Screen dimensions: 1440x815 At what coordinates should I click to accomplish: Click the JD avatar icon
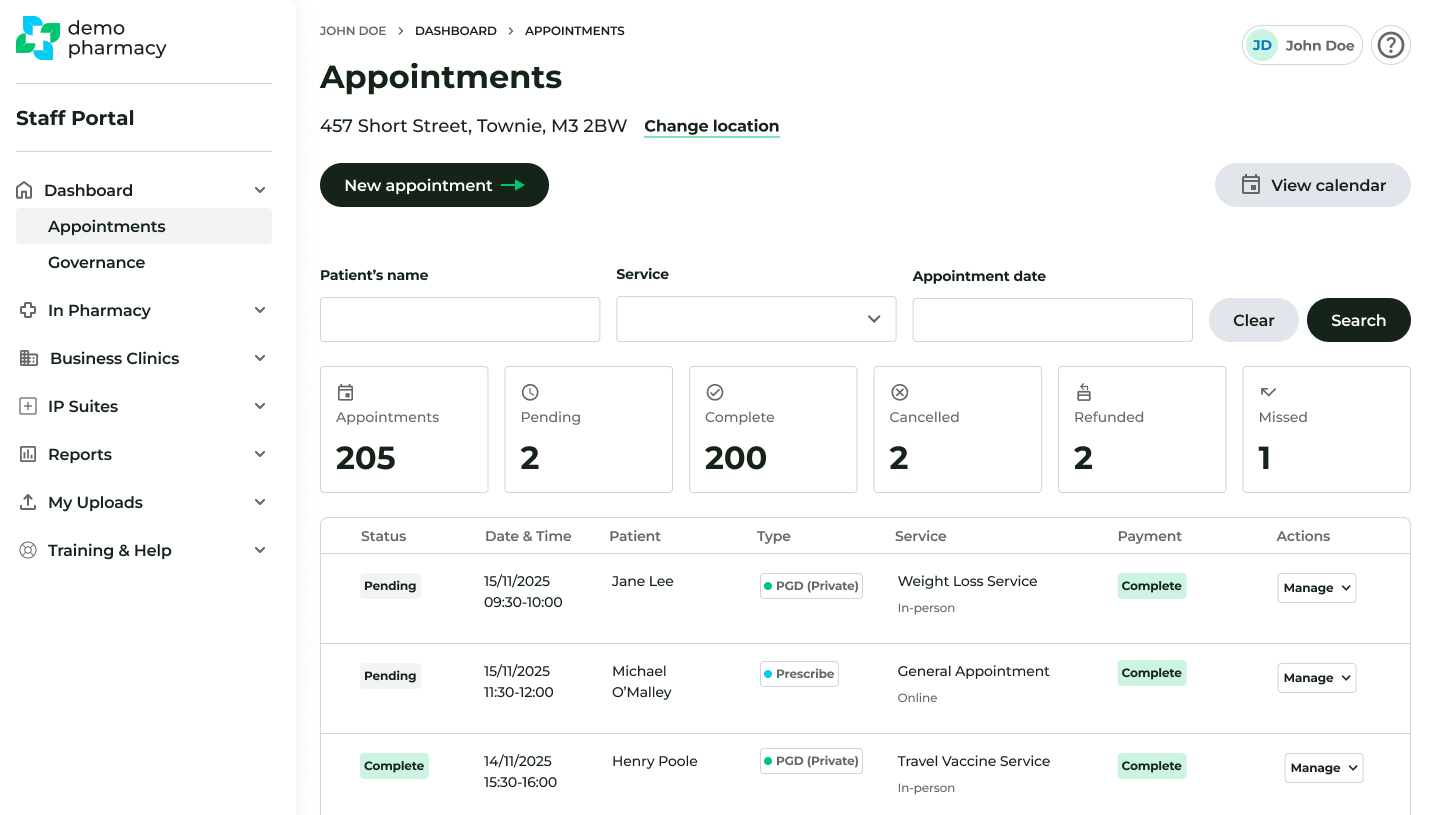1262,44
